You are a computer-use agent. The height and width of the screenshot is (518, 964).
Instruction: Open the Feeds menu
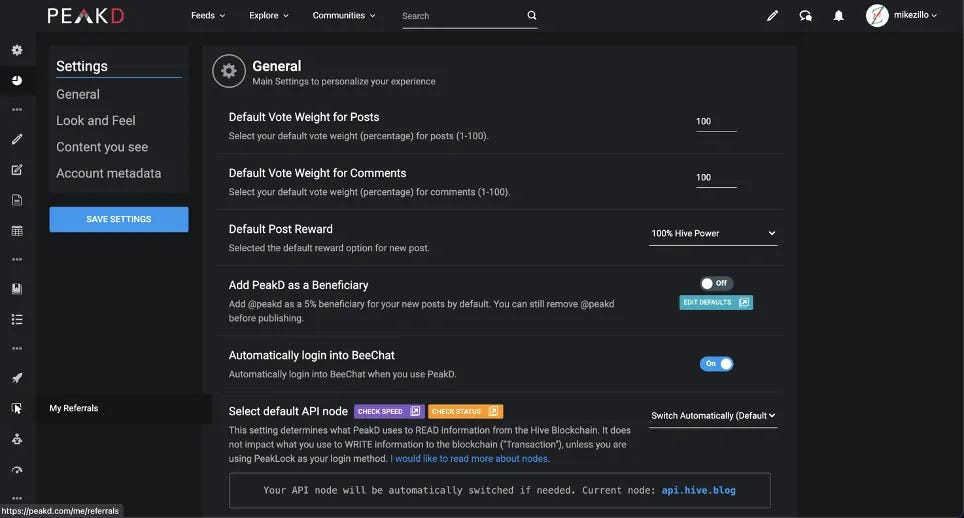208,15
